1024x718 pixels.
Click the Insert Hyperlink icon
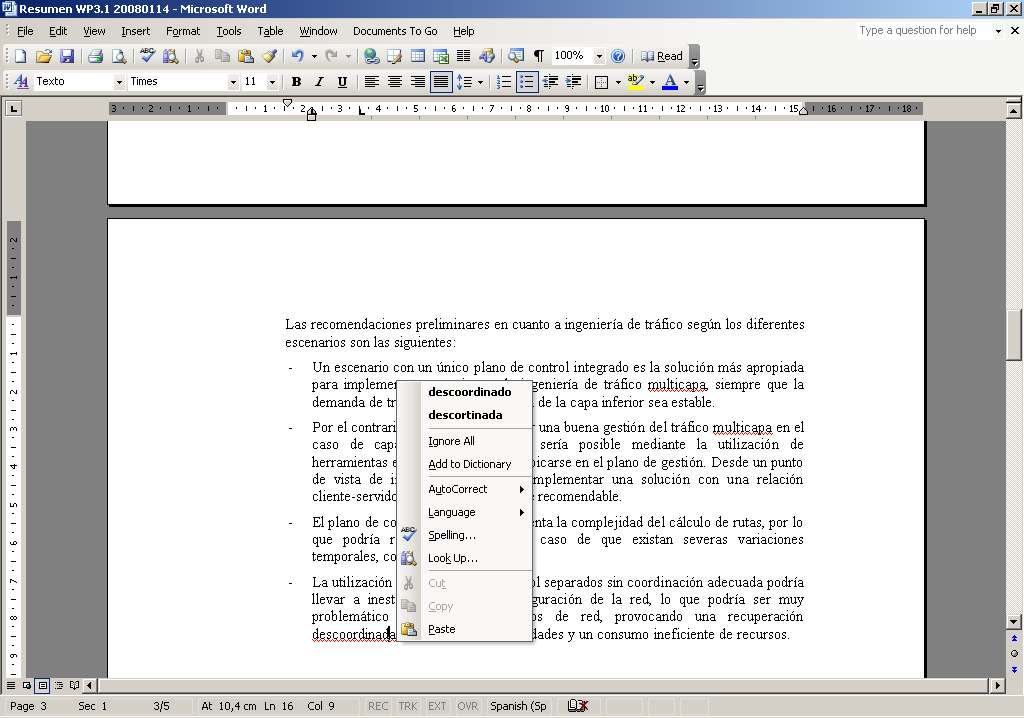click(x=372, y=56)
